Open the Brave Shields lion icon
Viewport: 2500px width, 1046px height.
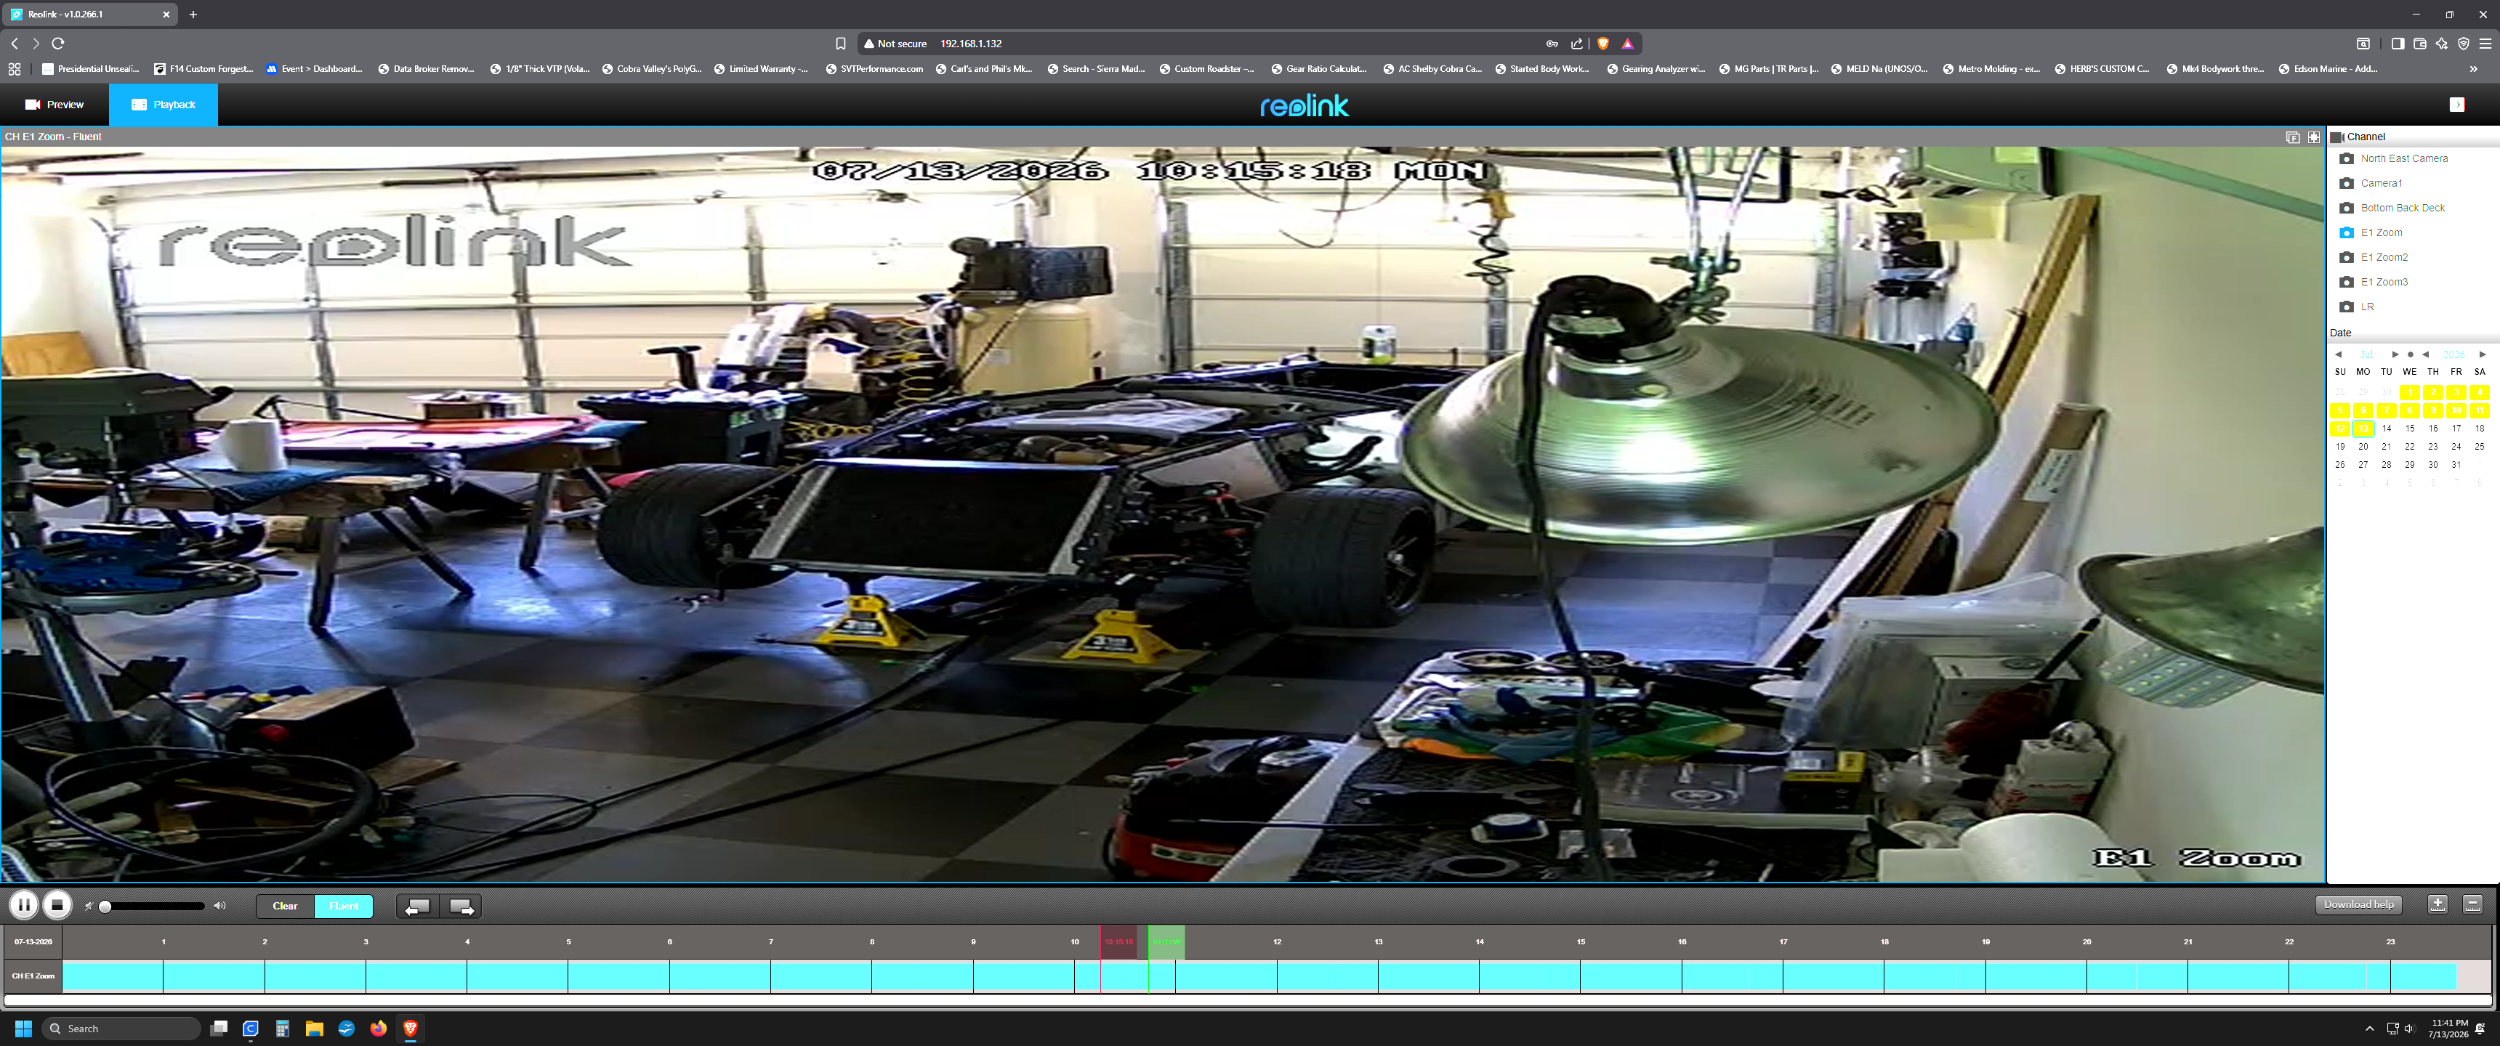(1603, 43)
